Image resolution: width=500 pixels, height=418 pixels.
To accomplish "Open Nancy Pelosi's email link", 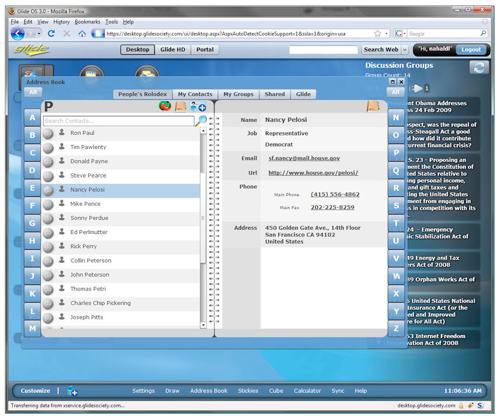I will tap(304, 158).
